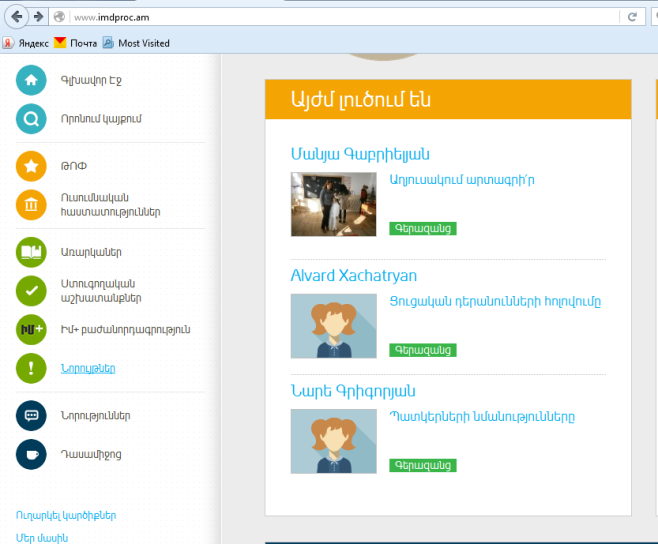Click the green checkmark icon
The width and height of the screenshot is (658, 544).
[31, 291]
